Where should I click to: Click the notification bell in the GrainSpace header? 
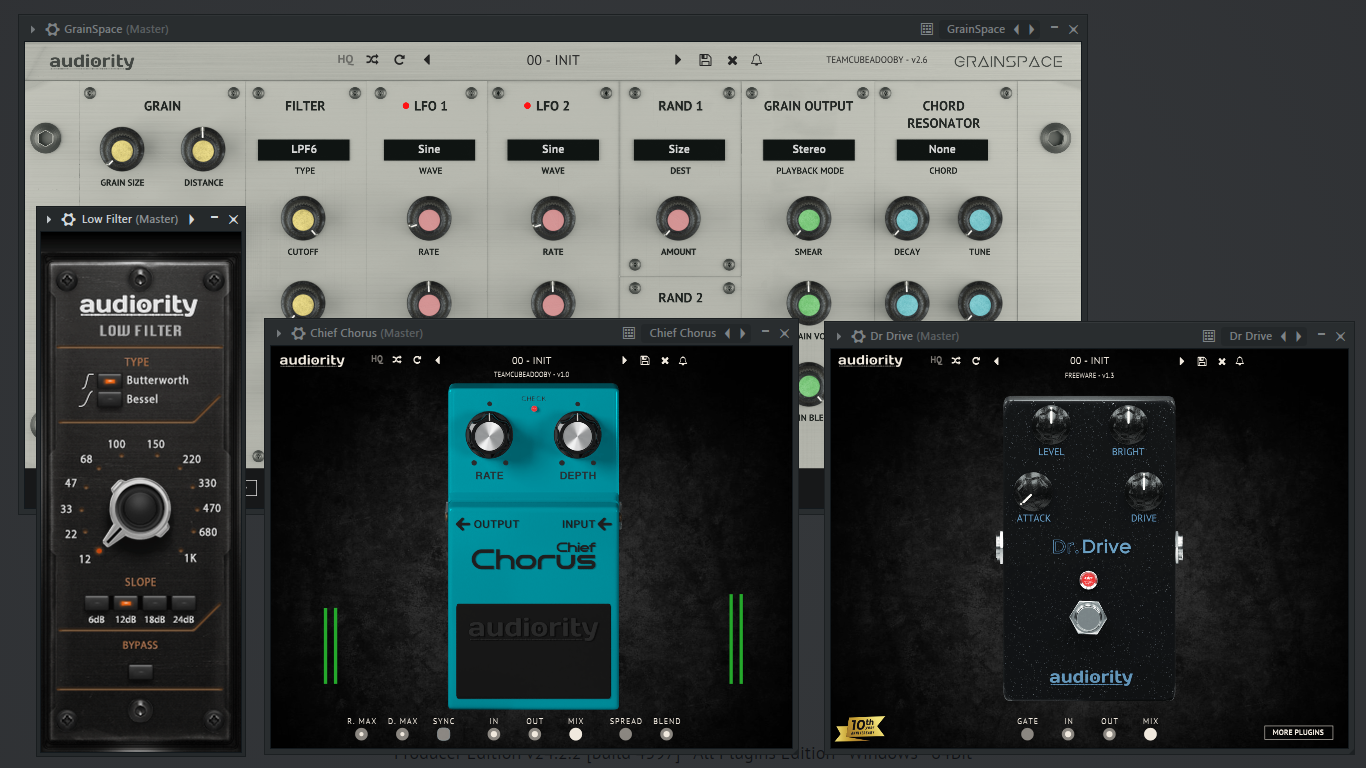[757, 60]
